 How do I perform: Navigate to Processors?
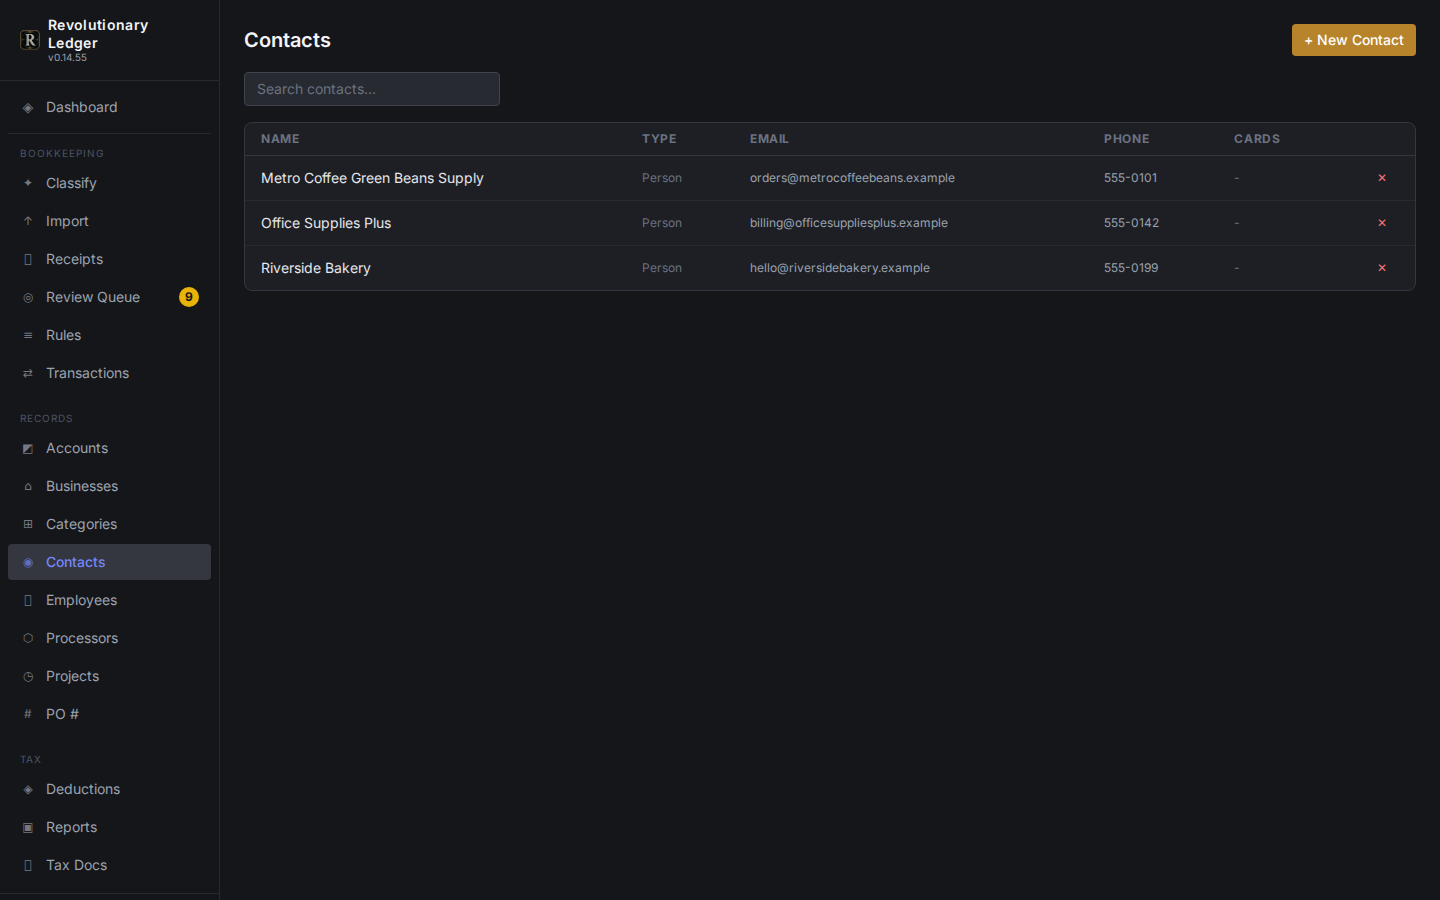(109, 639)
